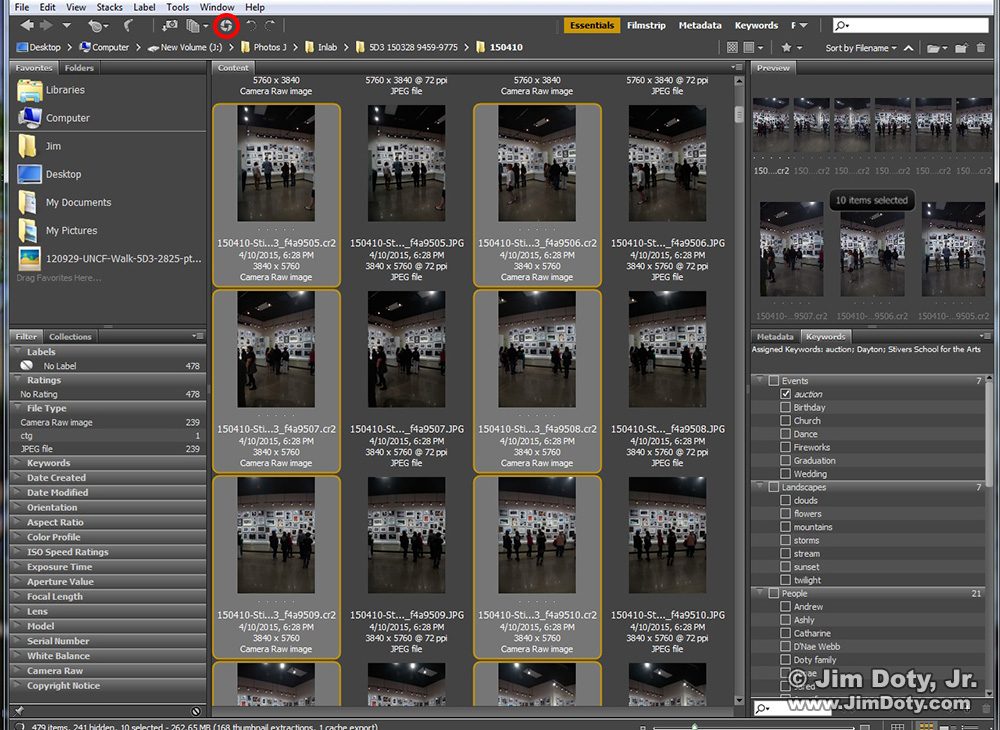1000x730 pixels.
Task: Reveal recent file or folder menu
Action: (x=98, y=26)
